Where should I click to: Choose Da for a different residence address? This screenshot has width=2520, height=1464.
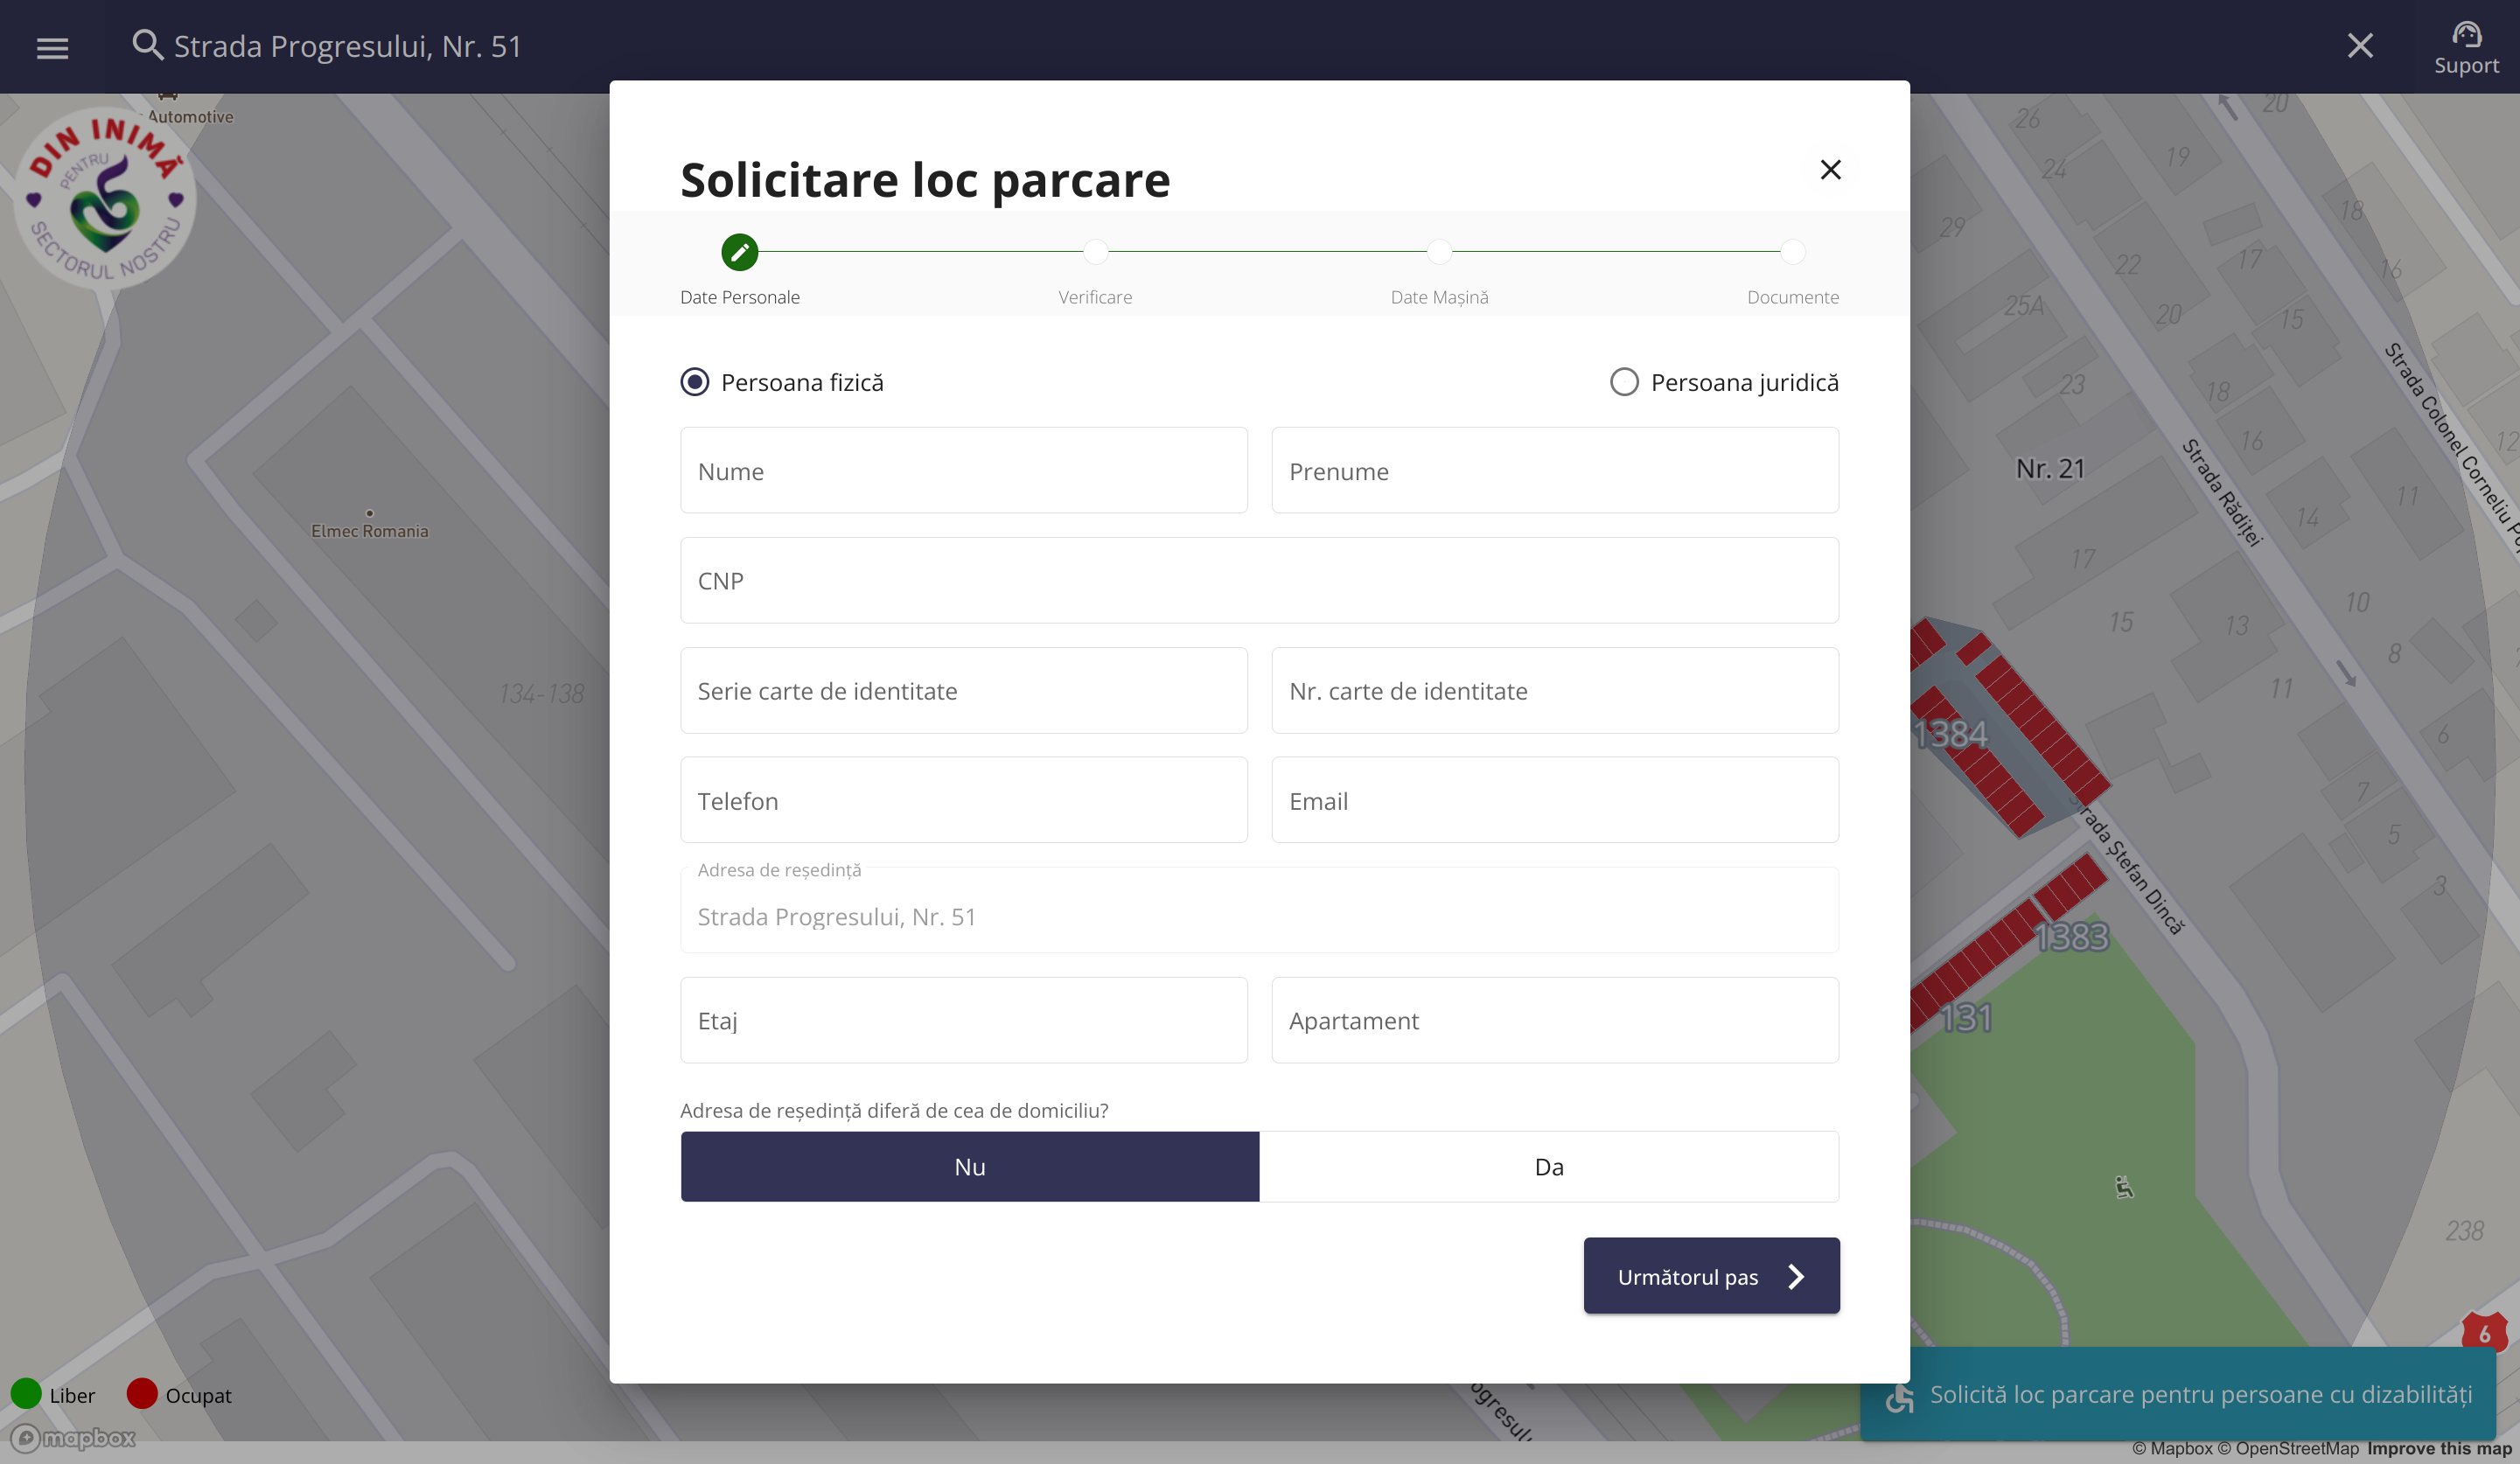point(1547,1166)
